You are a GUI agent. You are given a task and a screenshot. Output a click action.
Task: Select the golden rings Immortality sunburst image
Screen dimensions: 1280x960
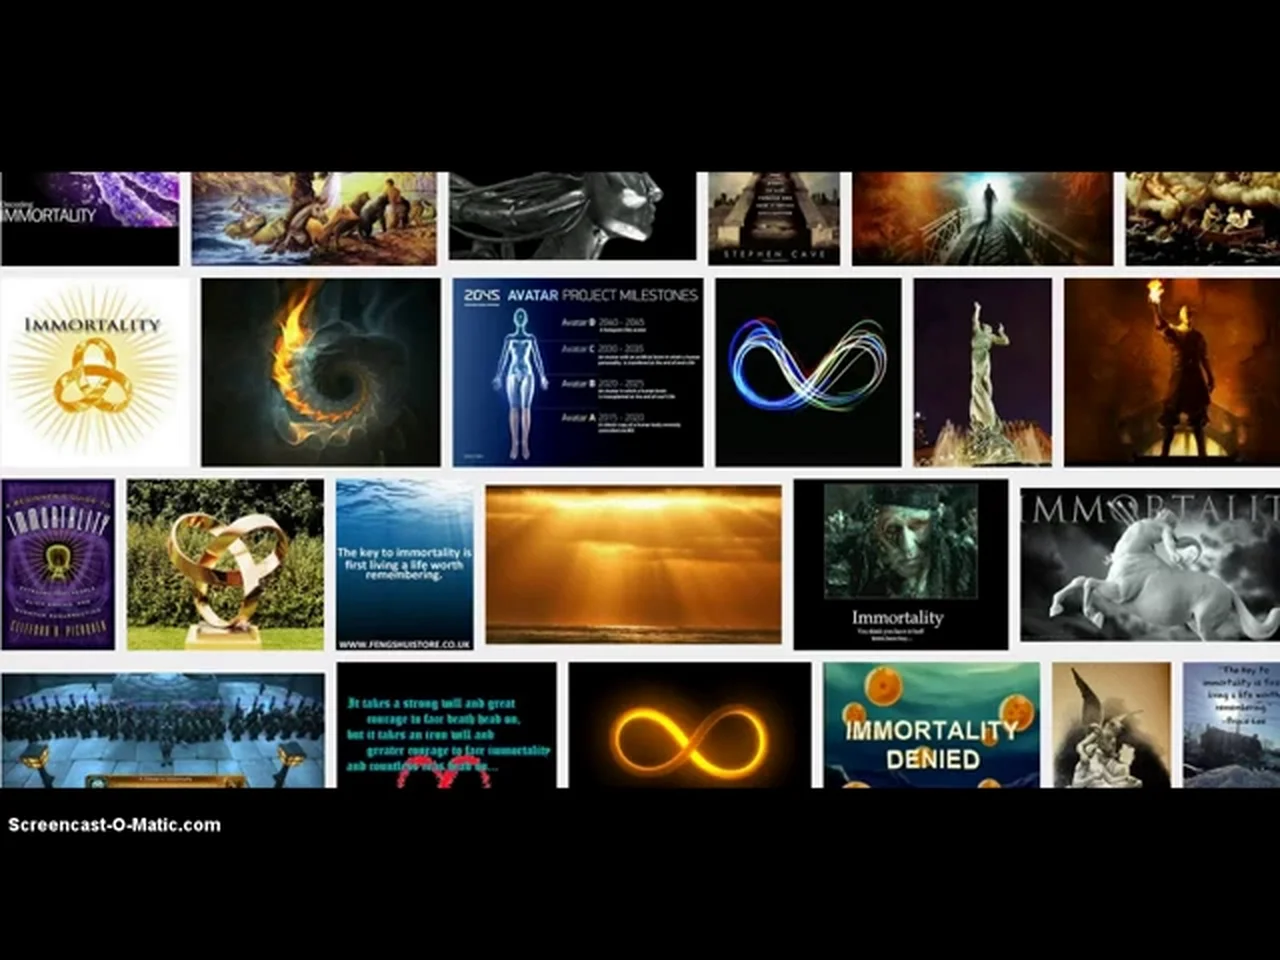94,372
